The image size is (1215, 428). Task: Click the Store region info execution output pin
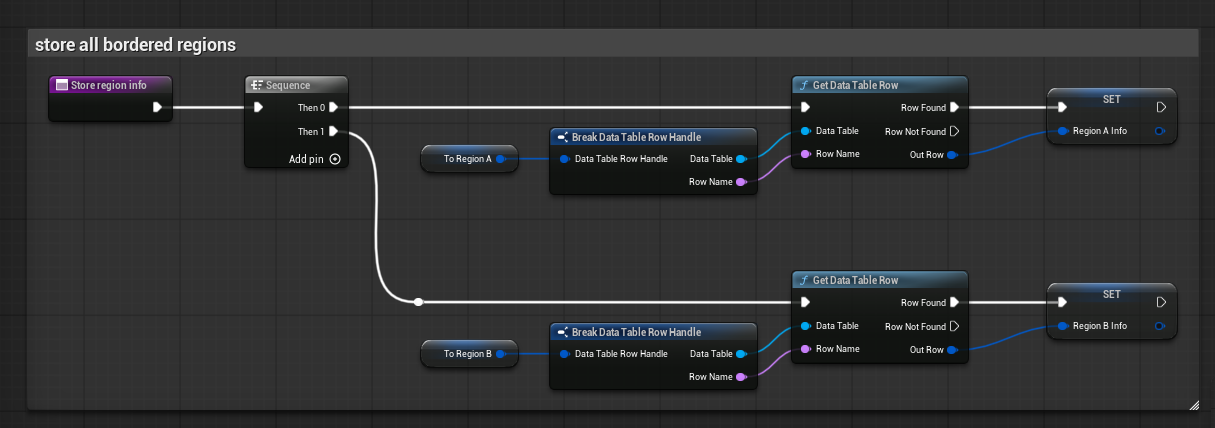tap(157, 107)
